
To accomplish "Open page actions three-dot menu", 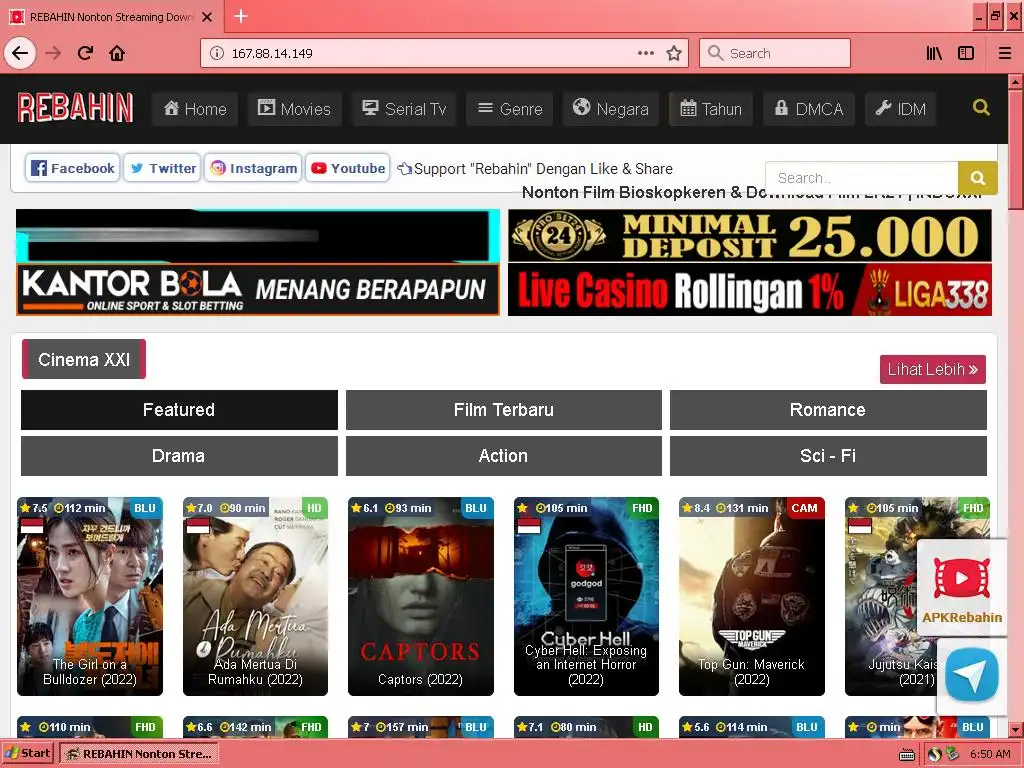I will pos(646,53).
